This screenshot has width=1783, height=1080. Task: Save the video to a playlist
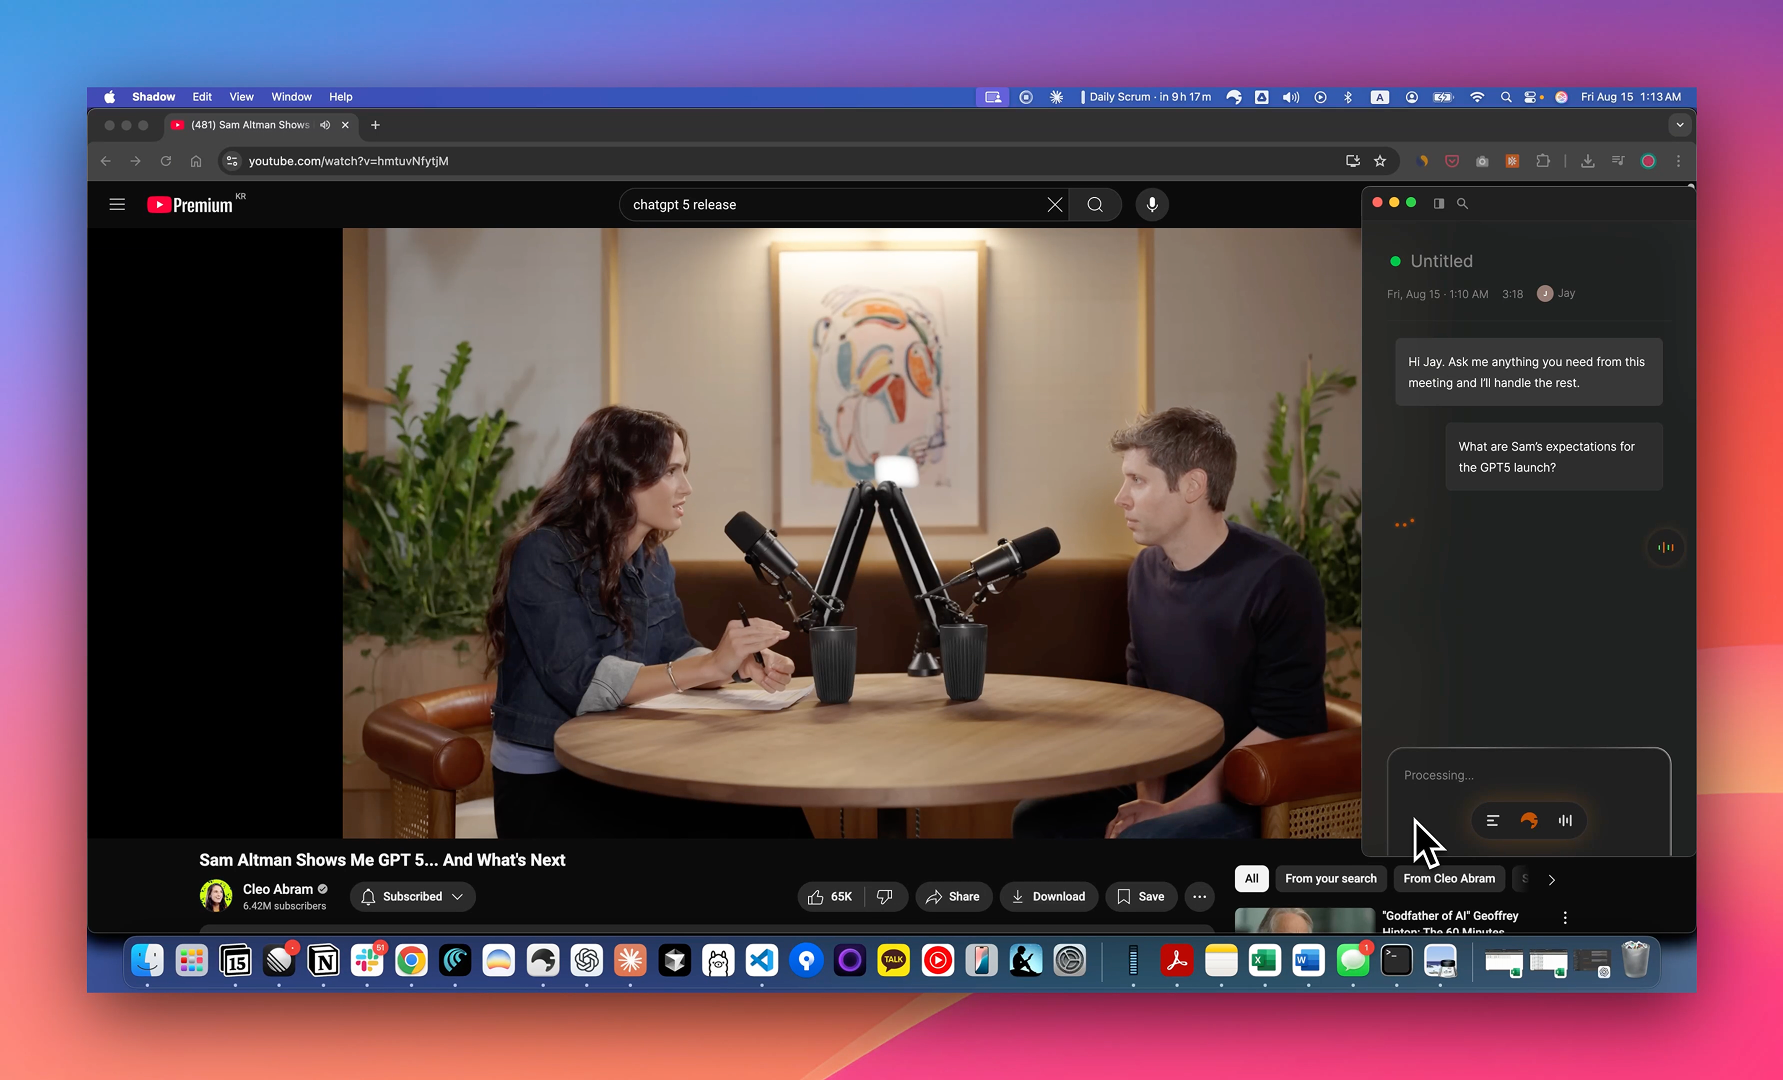[1141, 897]
